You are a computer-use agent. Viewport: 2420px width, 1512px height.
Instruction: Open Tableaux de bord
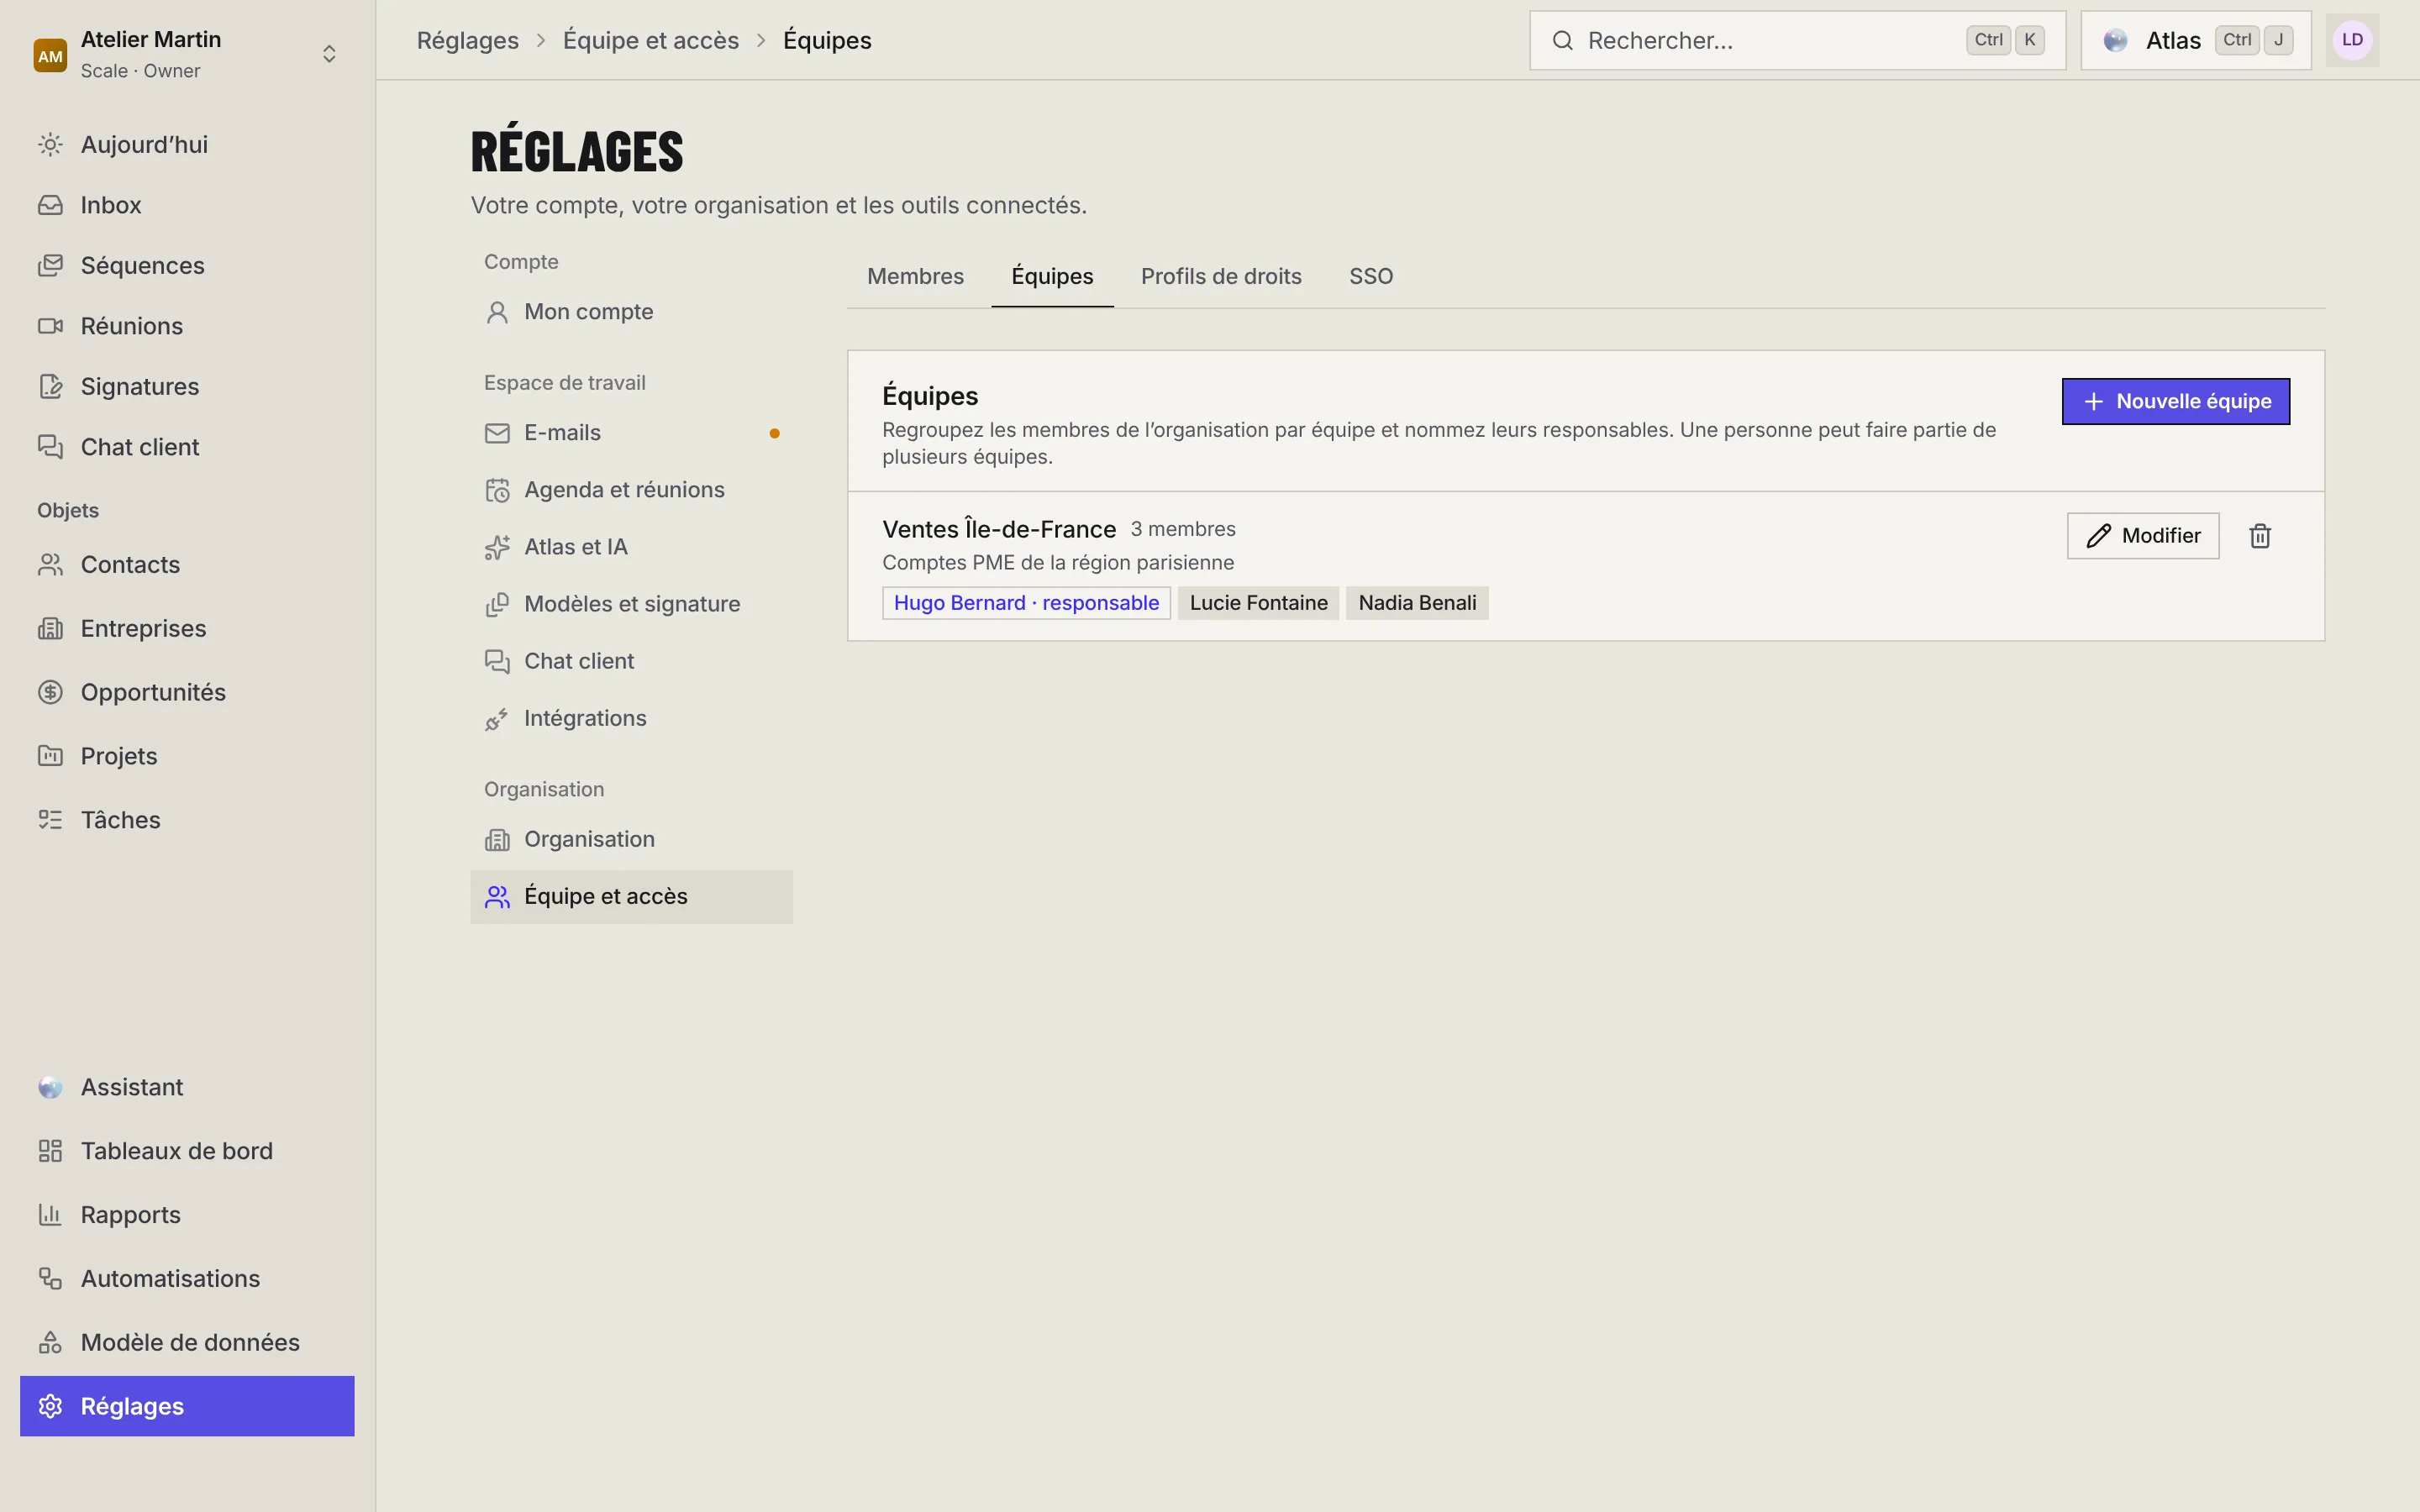coord(187,1151)
